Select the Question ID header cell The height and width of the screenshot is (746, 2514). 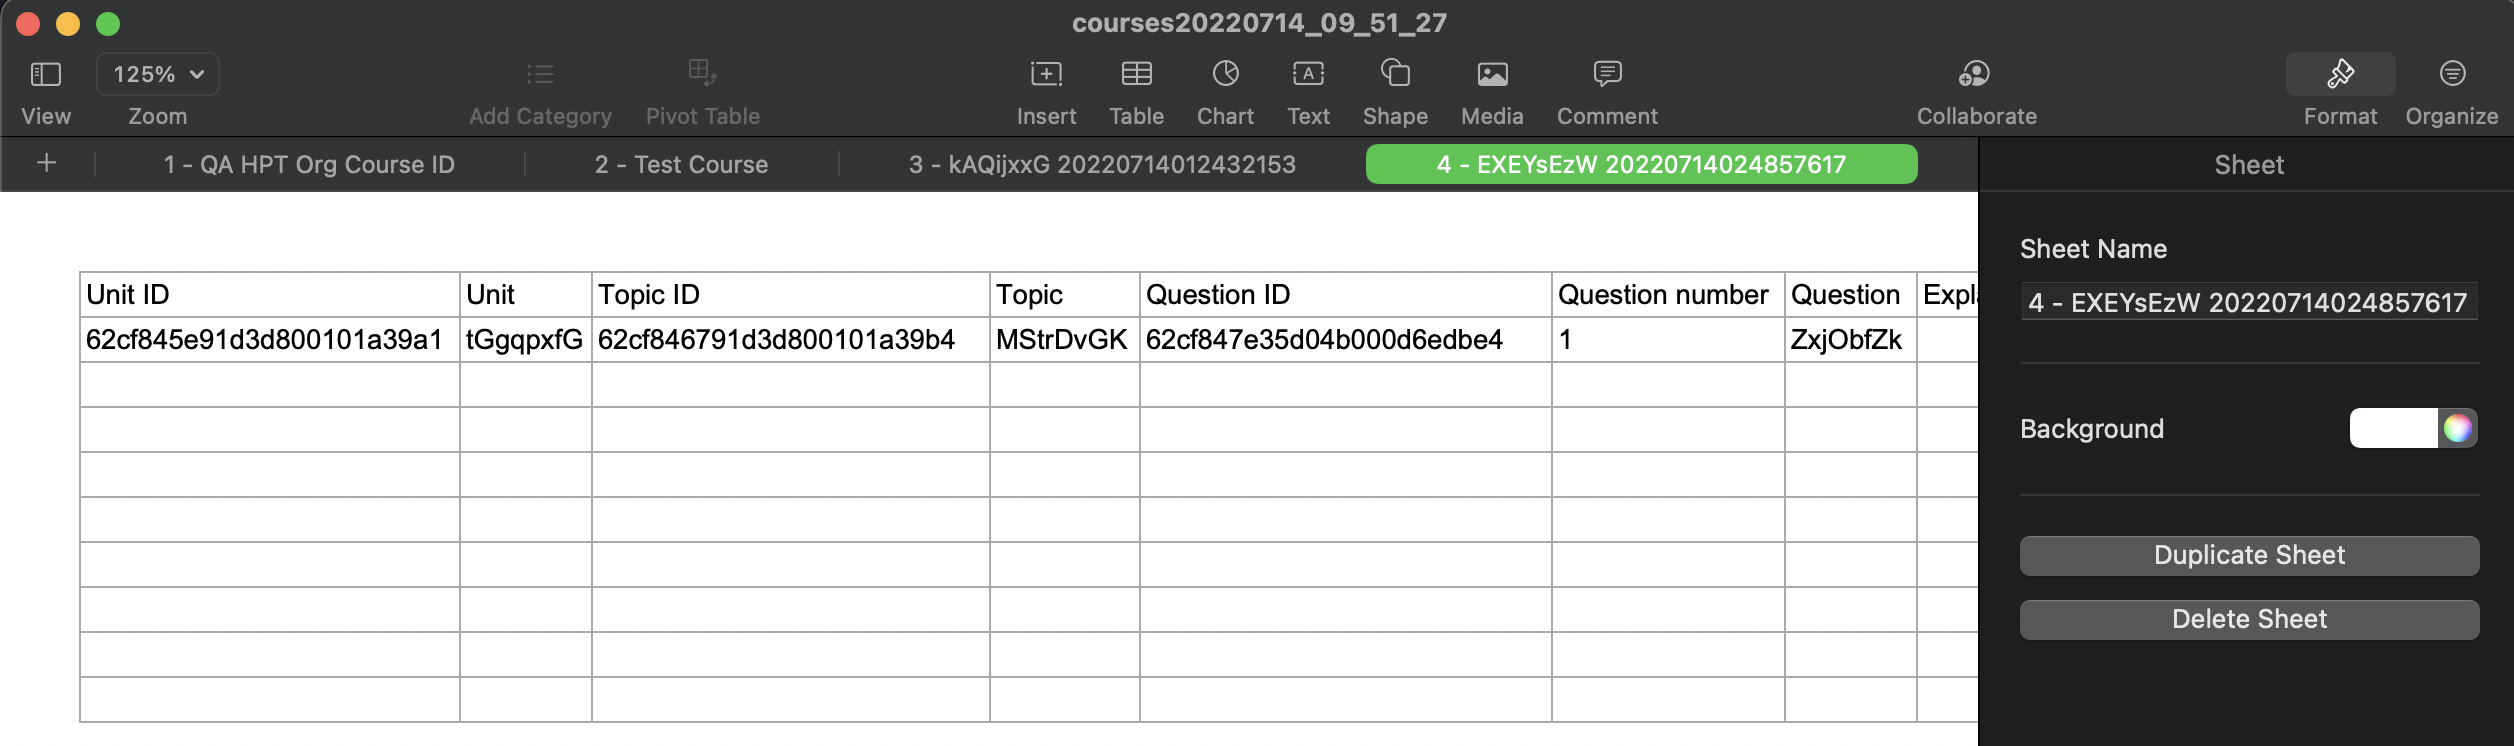click(x=1346, y=295)
